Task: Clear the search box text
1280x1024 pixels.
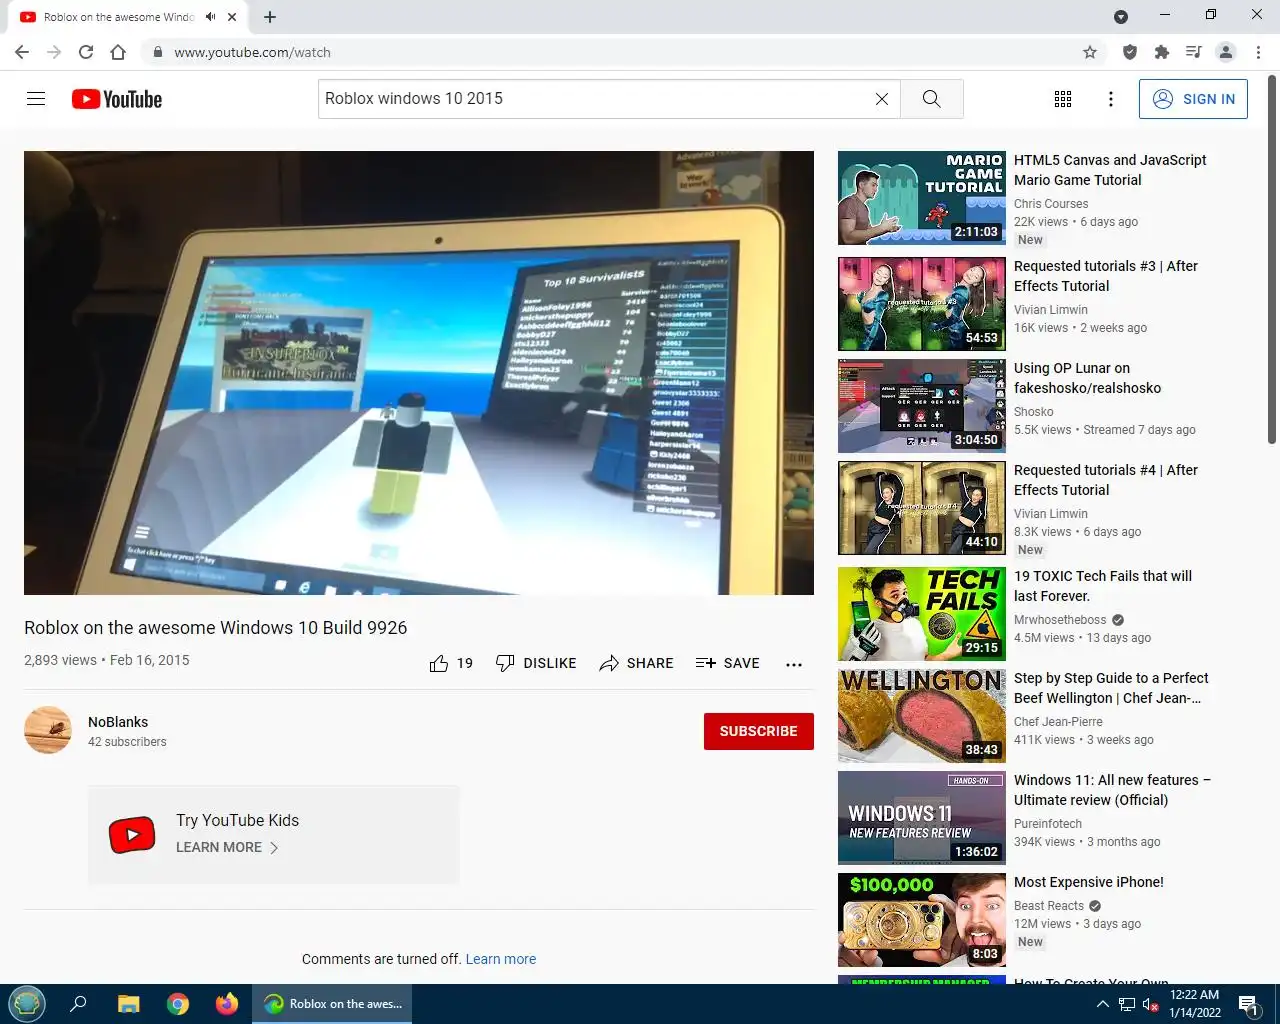Action: (x=881, y=99)
